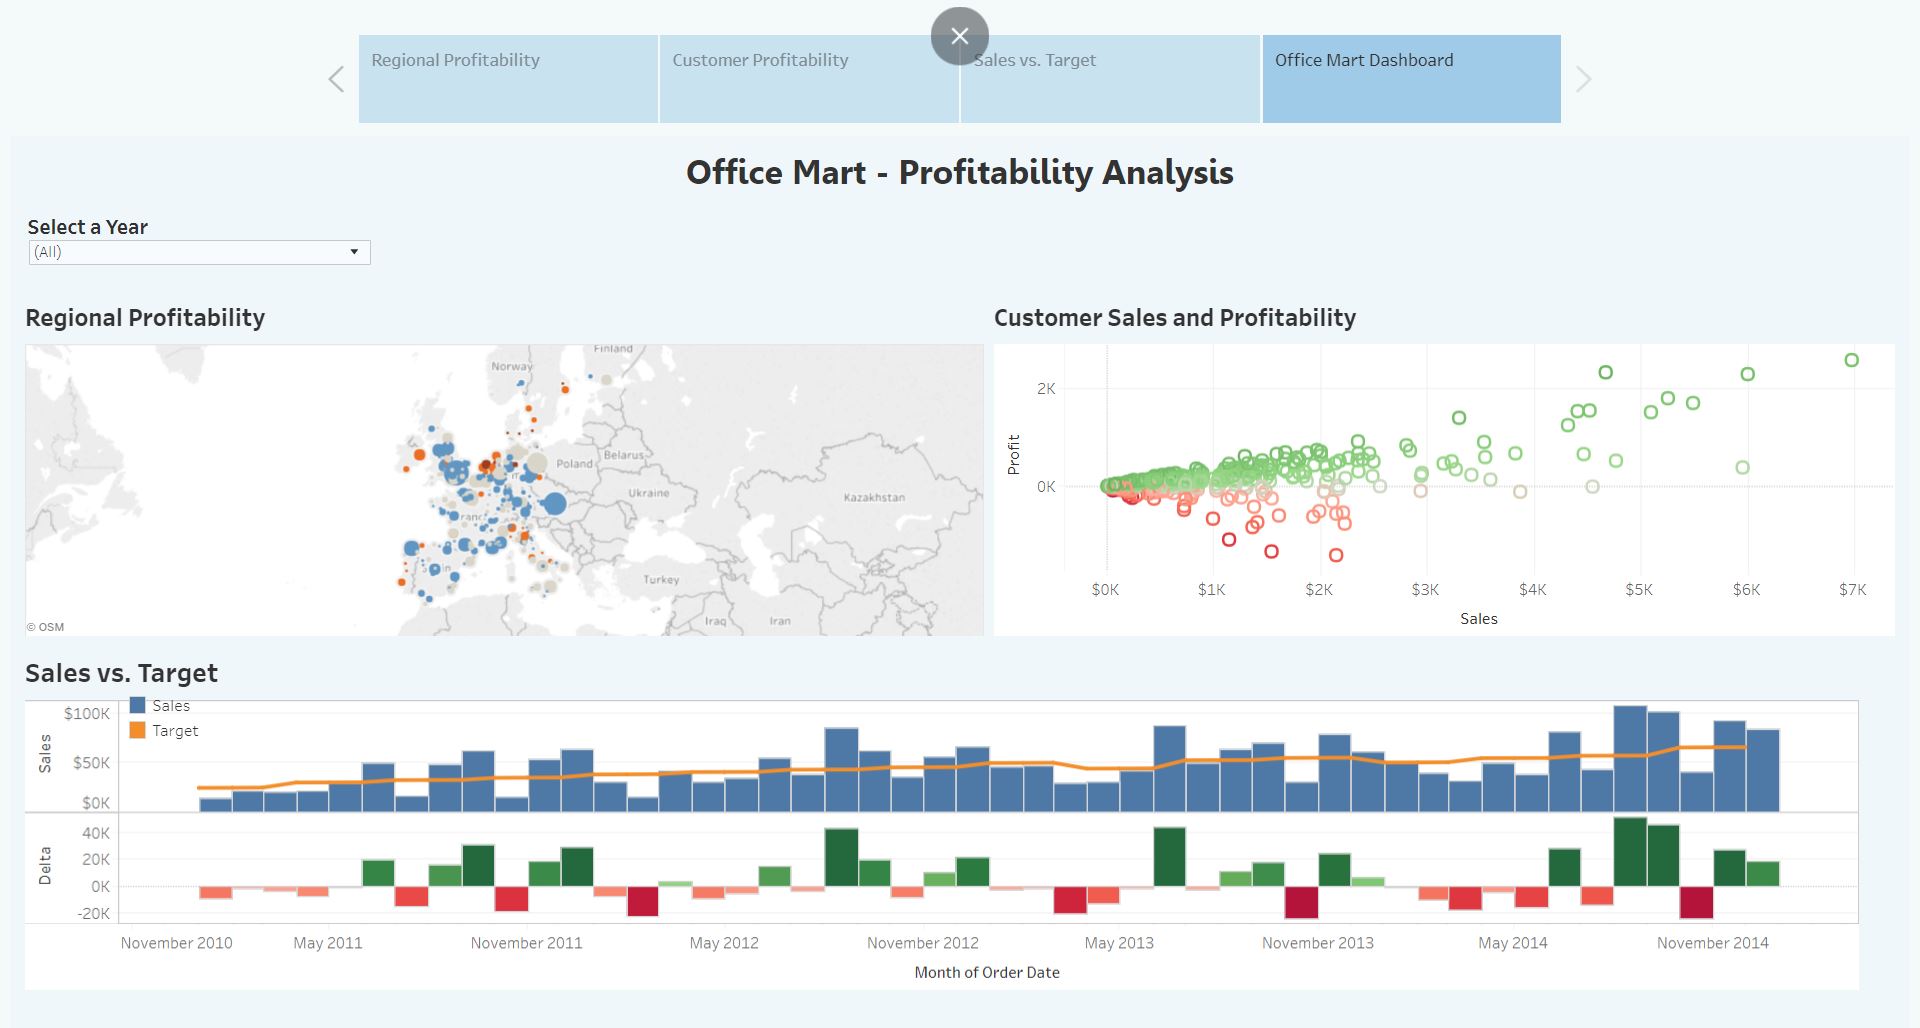This screenshot has width=1920, height=1028.
Task: Click the 2K profit axis label
Action: click(x=1046, y=389)
